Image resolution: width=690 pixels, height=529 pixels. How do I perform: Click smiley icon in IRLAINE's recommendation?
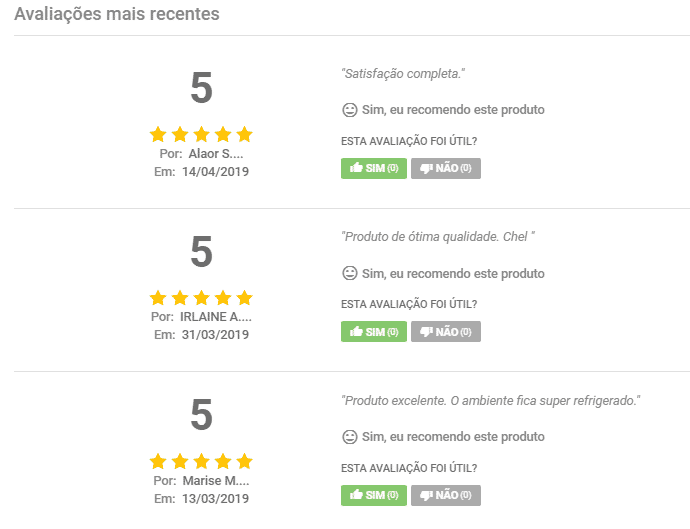350,273
